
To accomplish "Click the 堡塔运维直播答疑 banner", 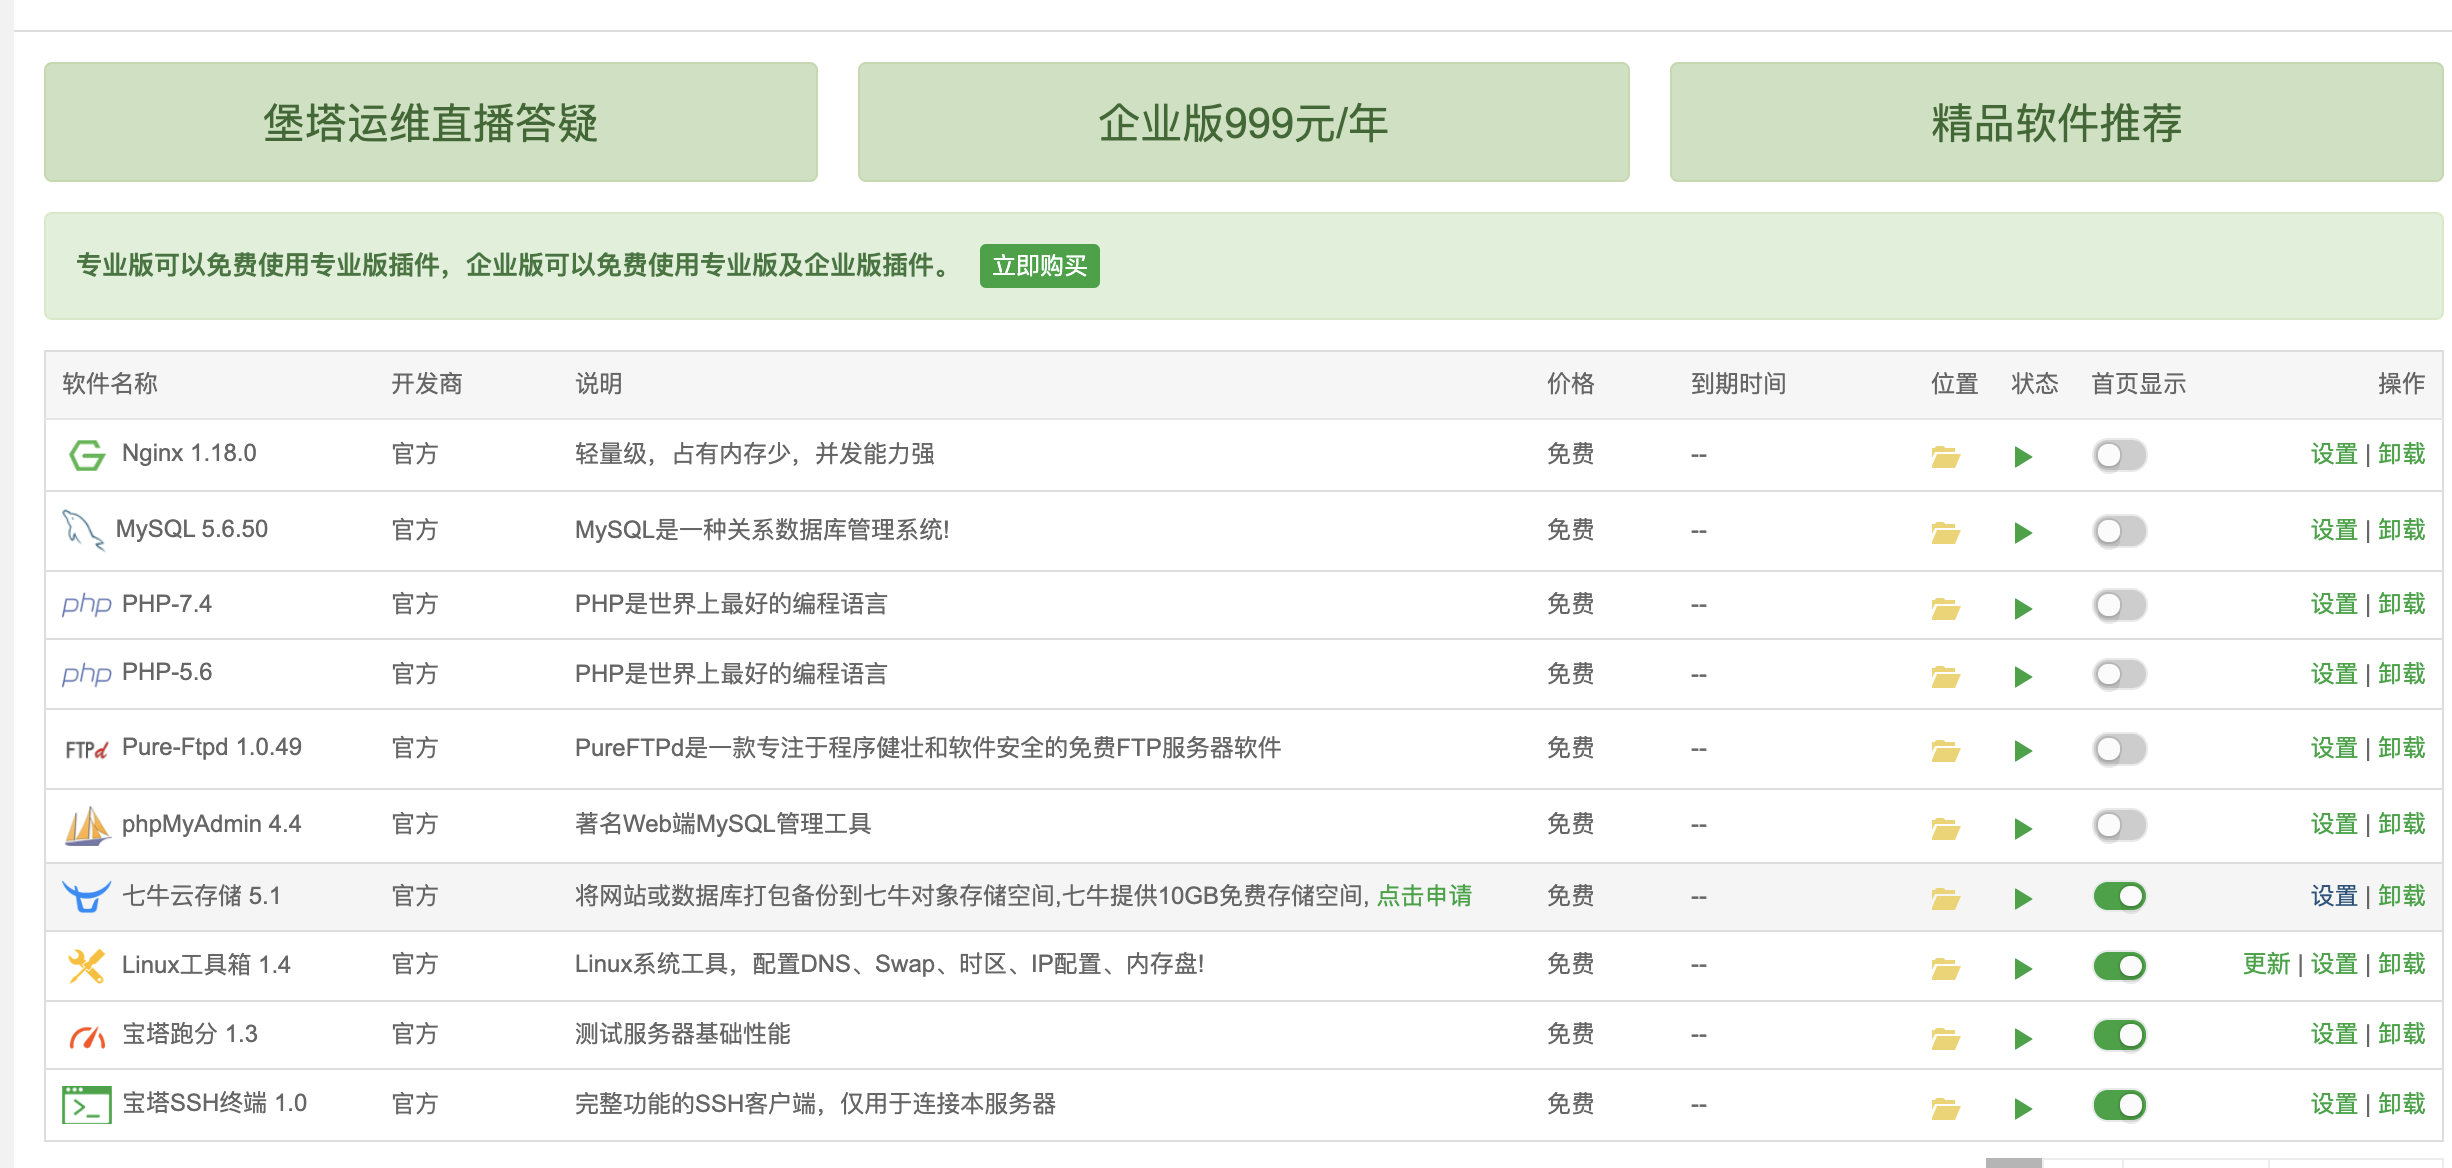I will (431, 122).
